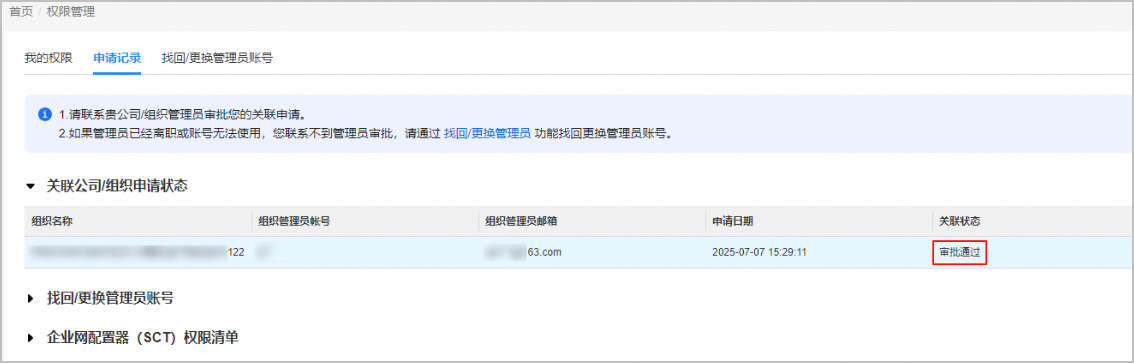Image resolution: width=1134 pixels, height=363 pixels.
Task: Click the 申请日期 column header
Action: tap(819, 221)
